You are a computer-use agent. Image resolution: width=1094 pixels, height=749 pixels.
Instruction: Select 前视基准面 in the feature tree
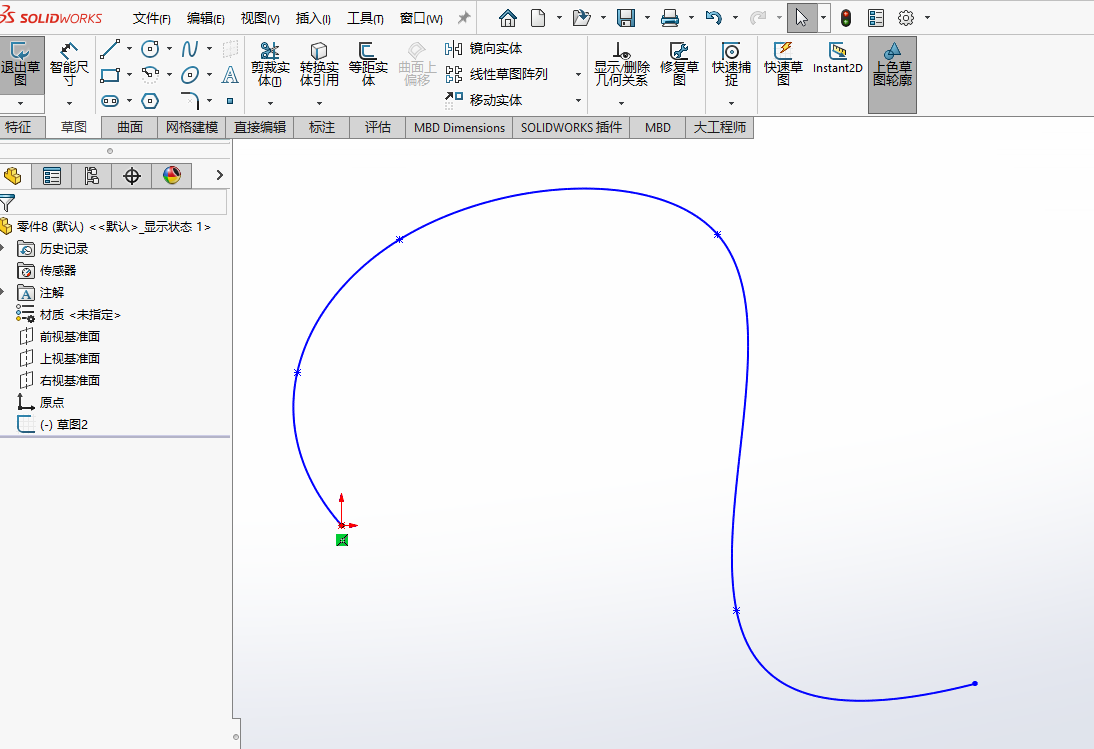pos(70,336)
